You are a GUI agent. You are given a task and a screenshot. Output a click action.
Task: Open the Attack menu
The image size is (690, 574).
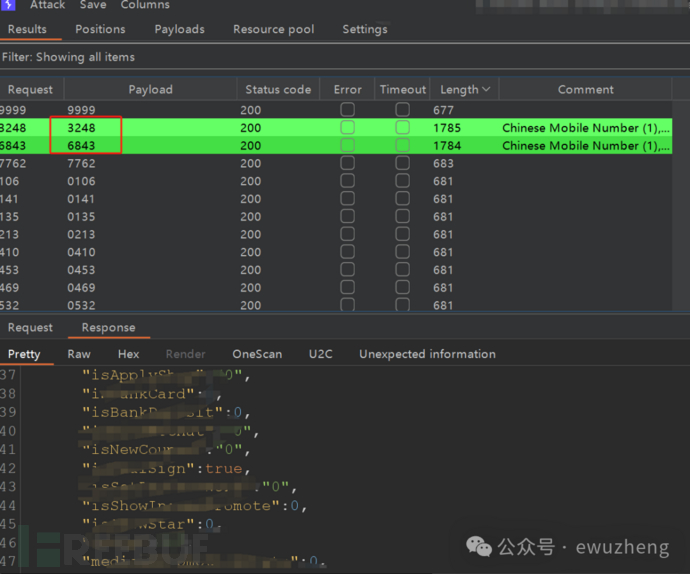[47, 5]
